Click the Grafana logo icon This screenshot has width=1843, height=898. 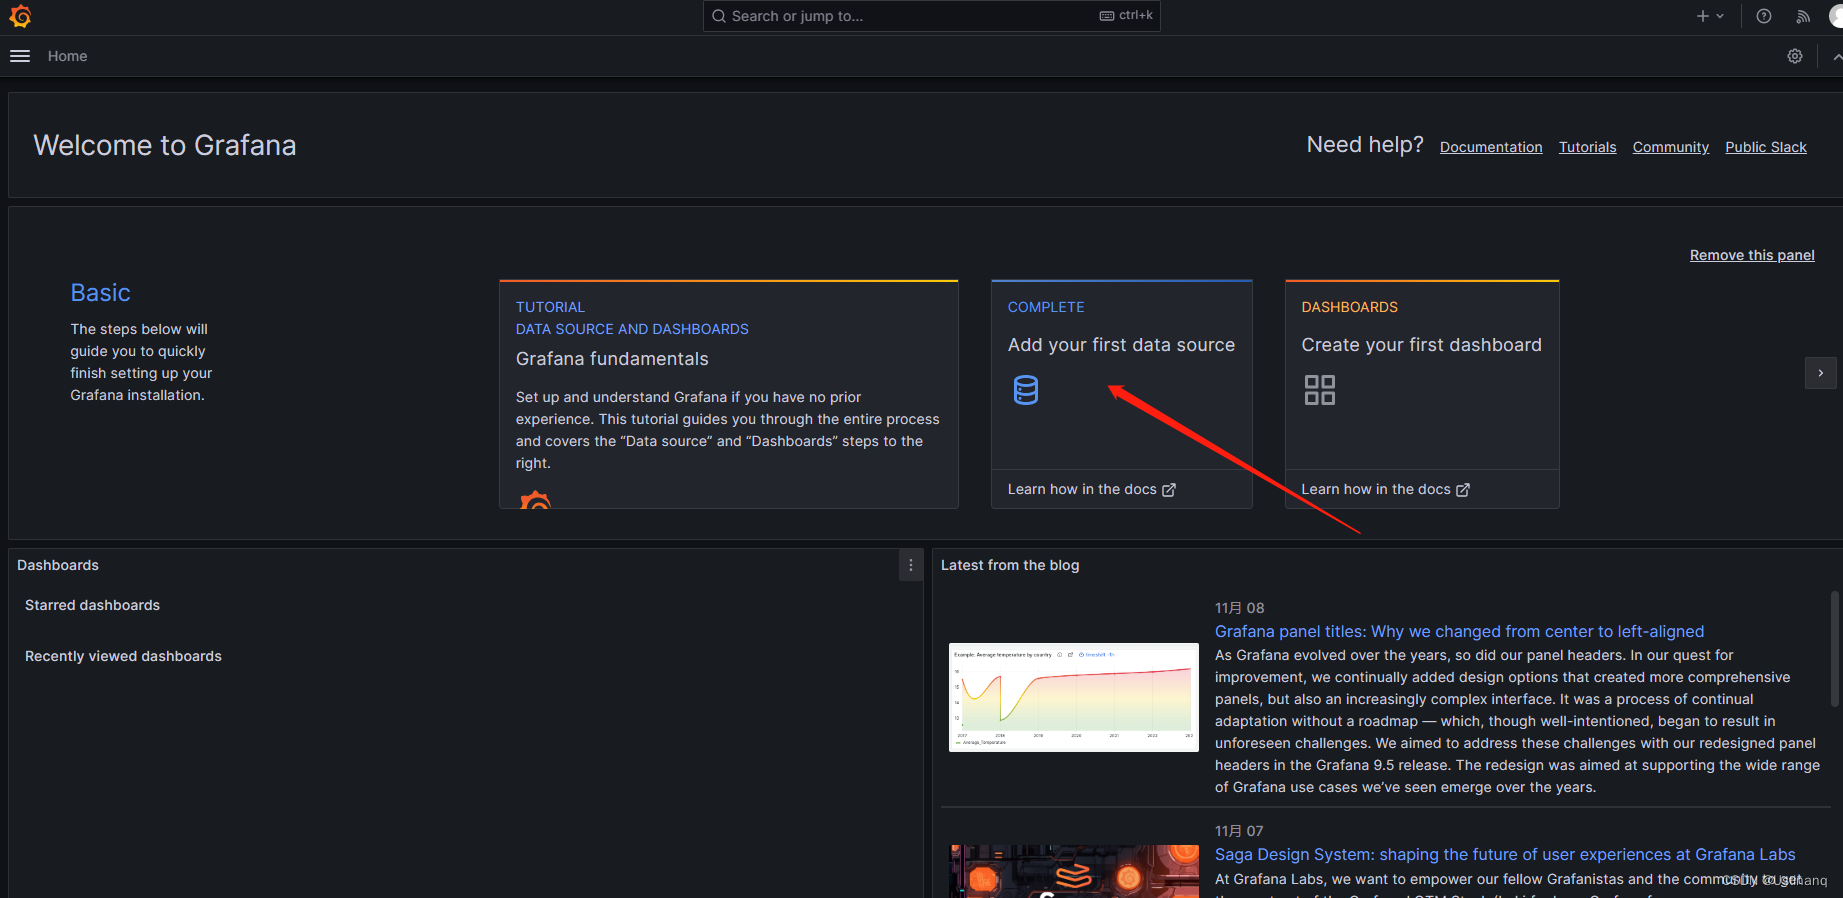(20, 16)
